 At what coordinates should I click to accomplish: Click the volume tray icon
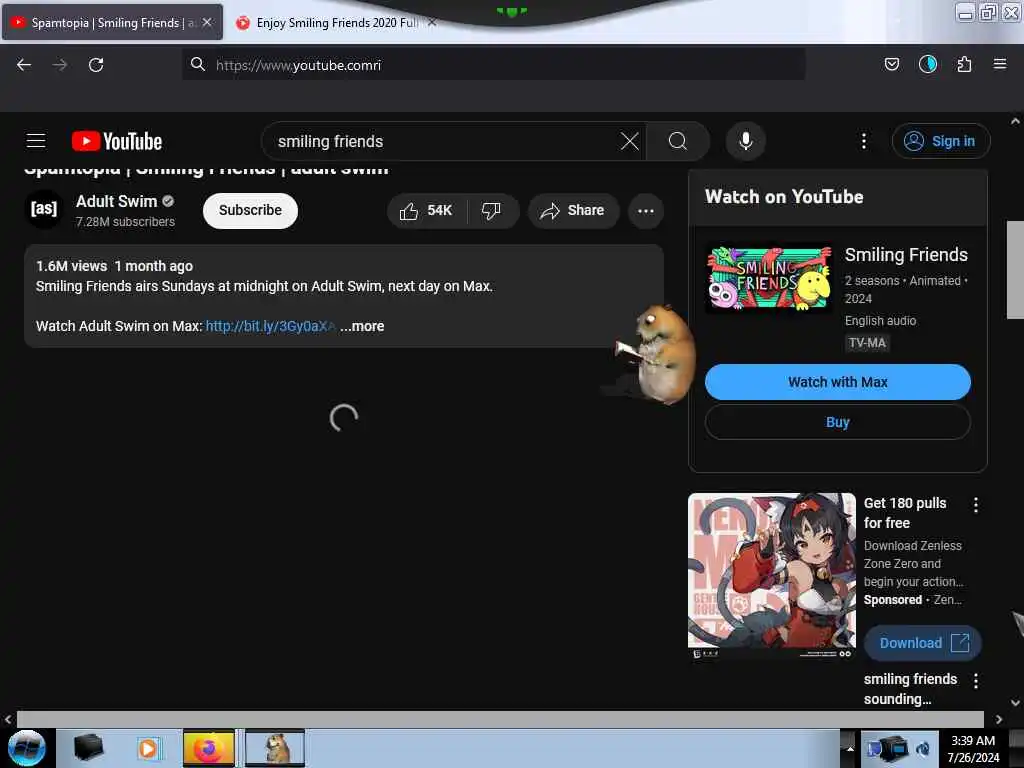tap(923, 748)
